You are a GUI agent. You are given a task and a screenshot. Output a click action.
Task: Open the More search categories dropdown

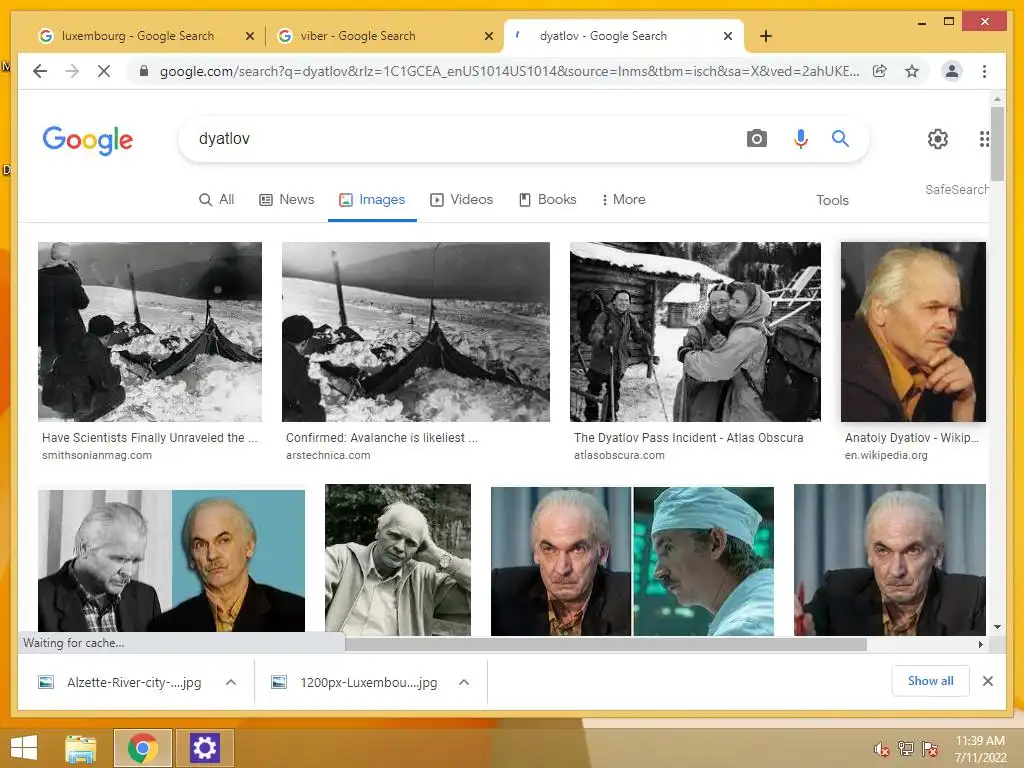(623, 200)
